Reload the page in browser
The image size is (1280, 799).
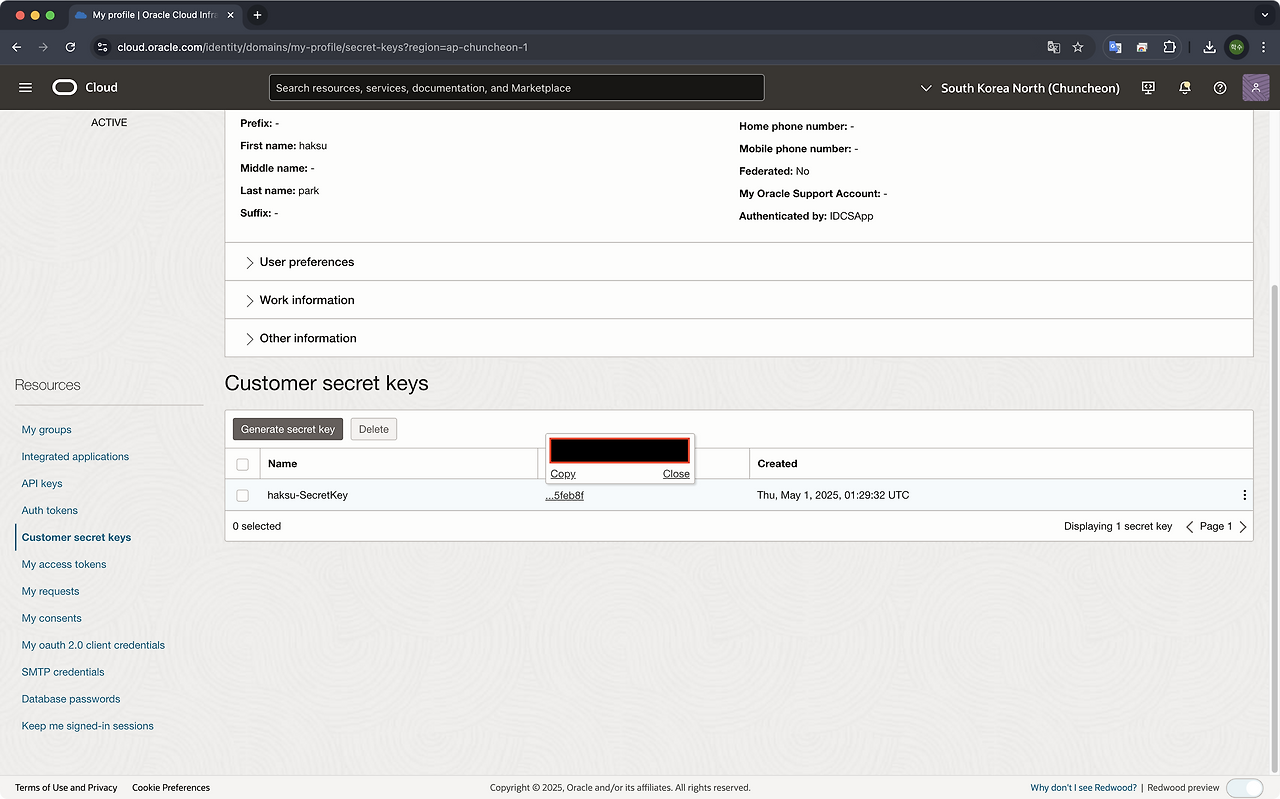pyautogui.click(x=70, y=47)
